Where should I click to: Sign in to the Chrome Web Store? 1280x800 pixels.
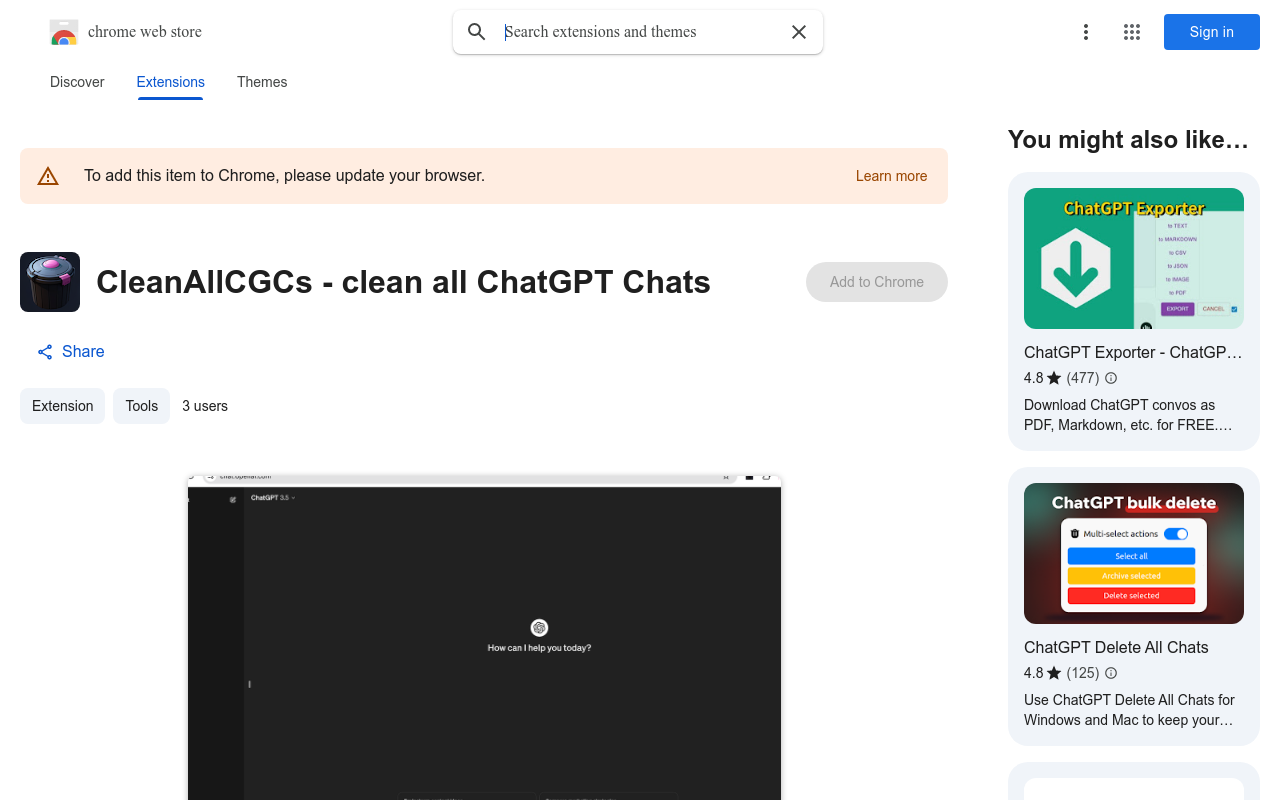point(1211,32)
